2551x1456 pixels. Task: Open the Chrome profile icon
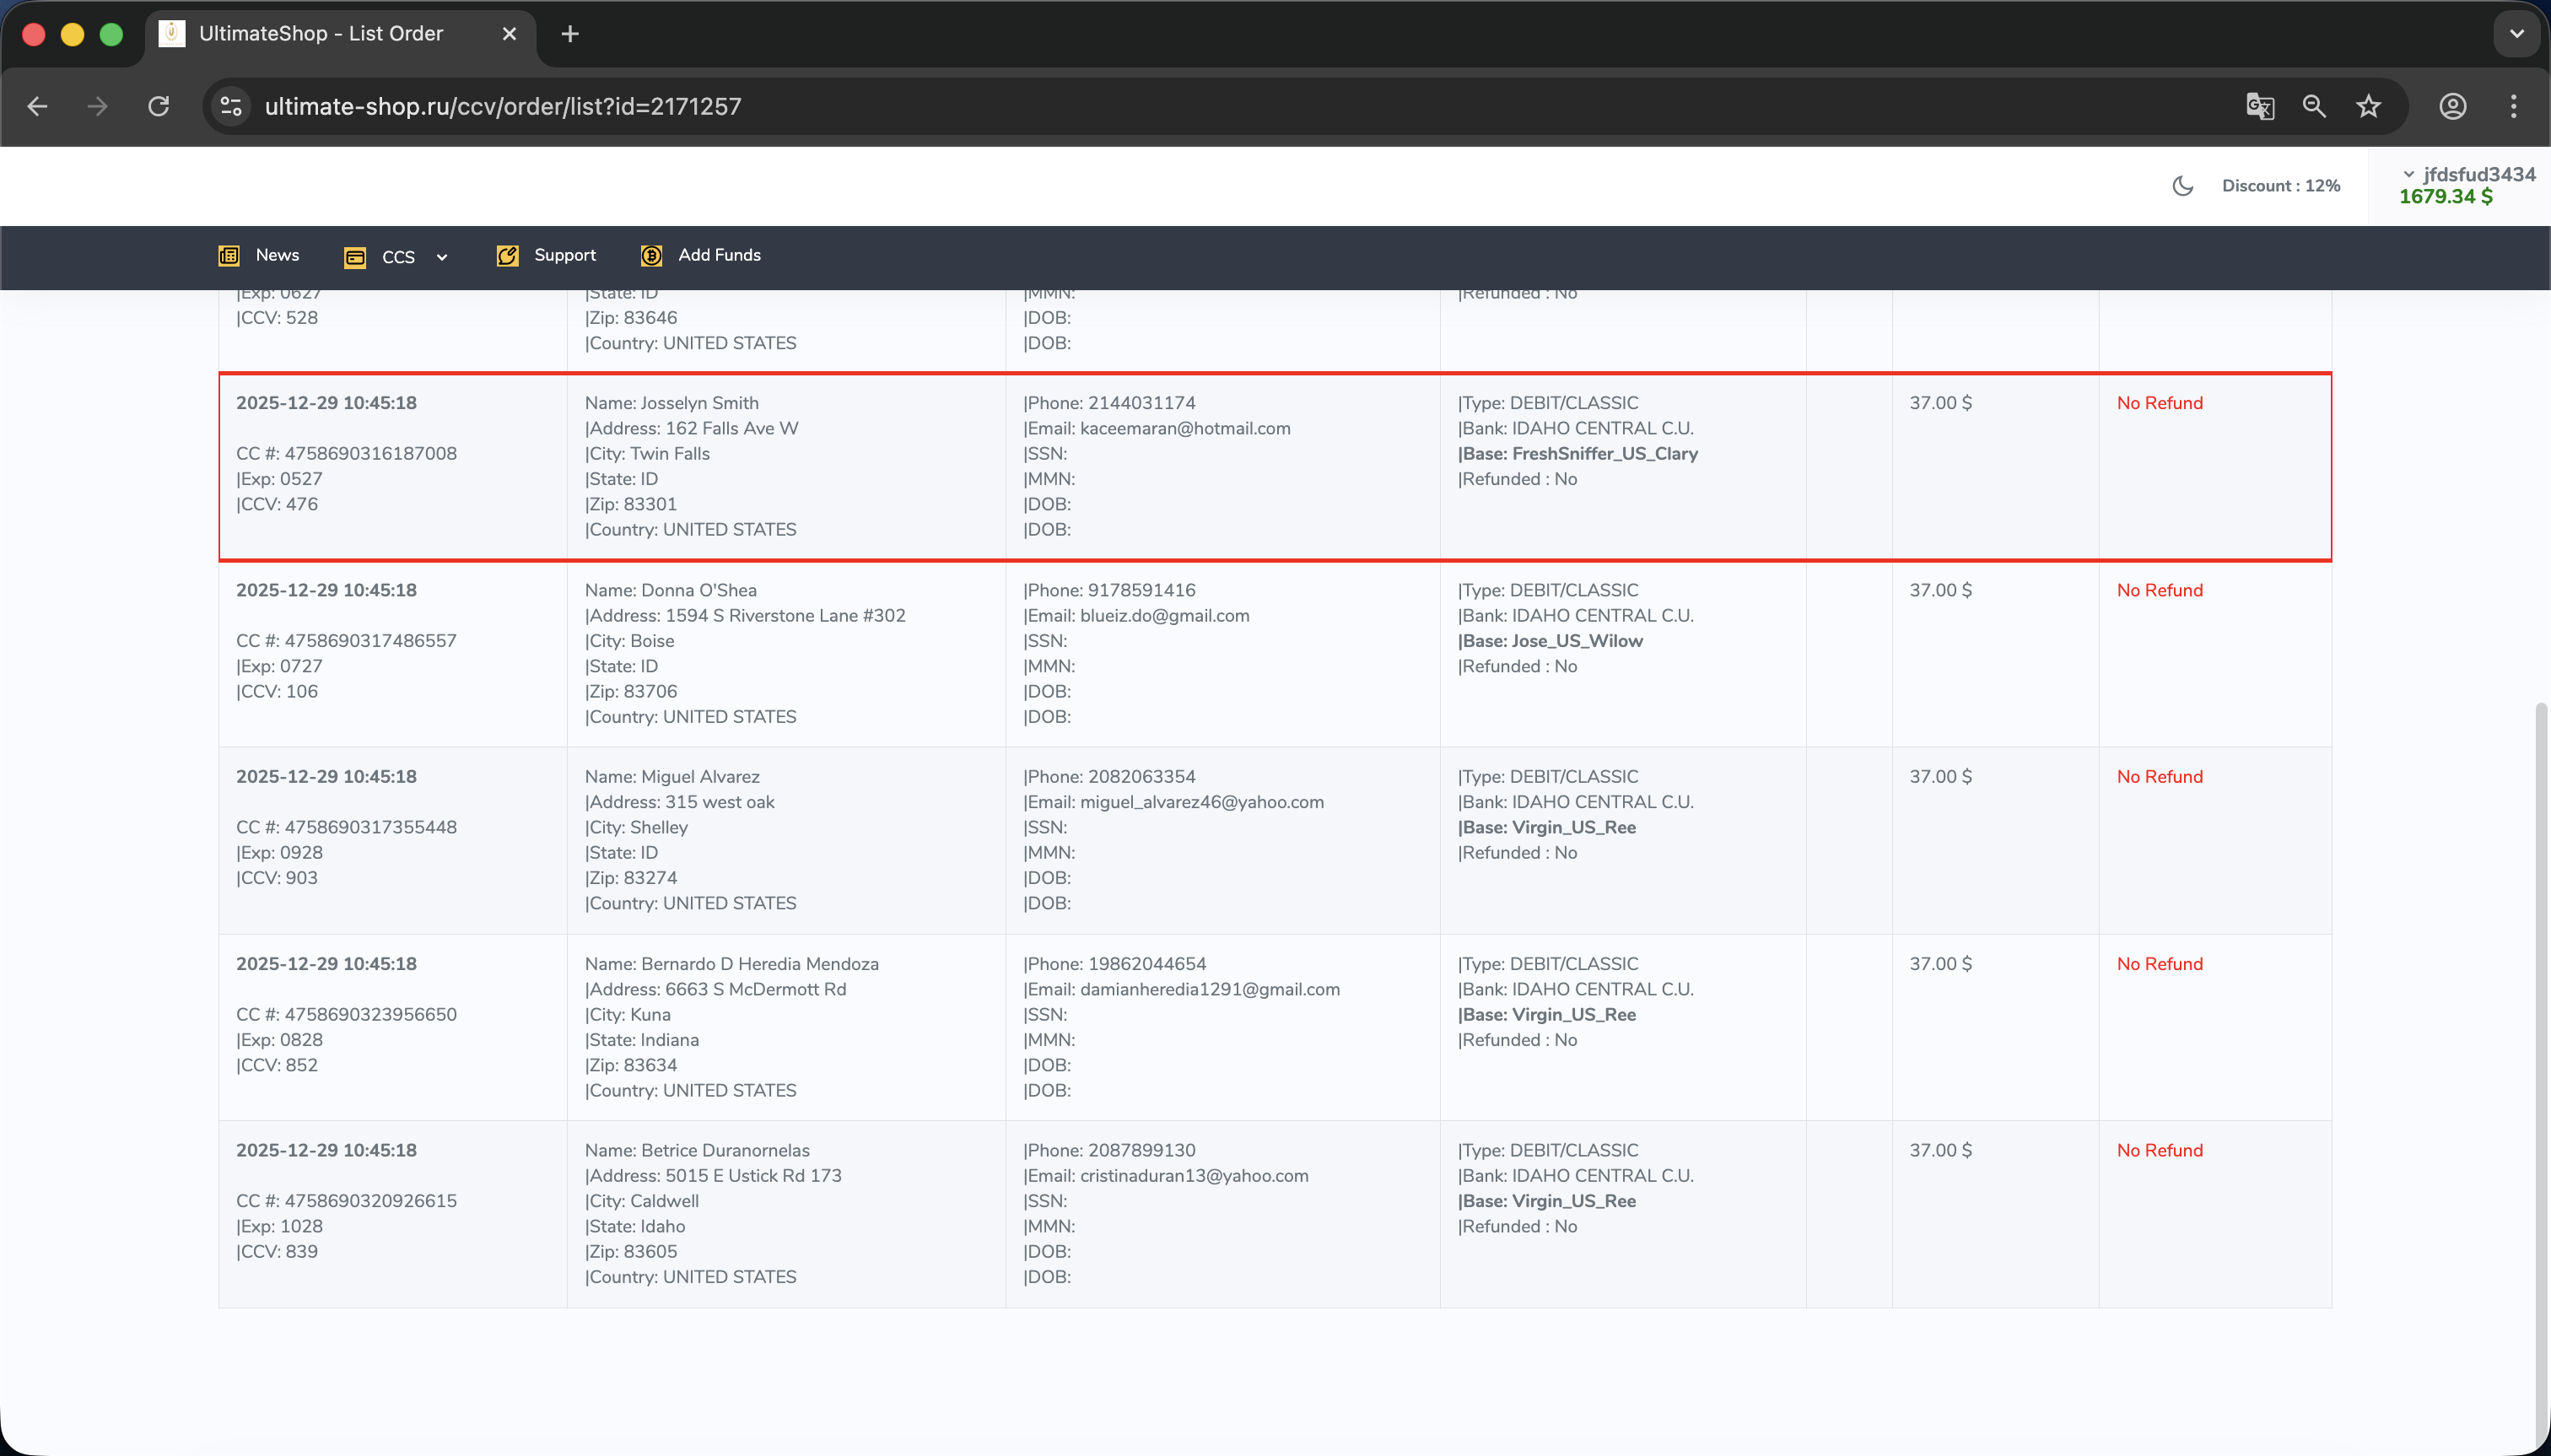pos(2452,106)
